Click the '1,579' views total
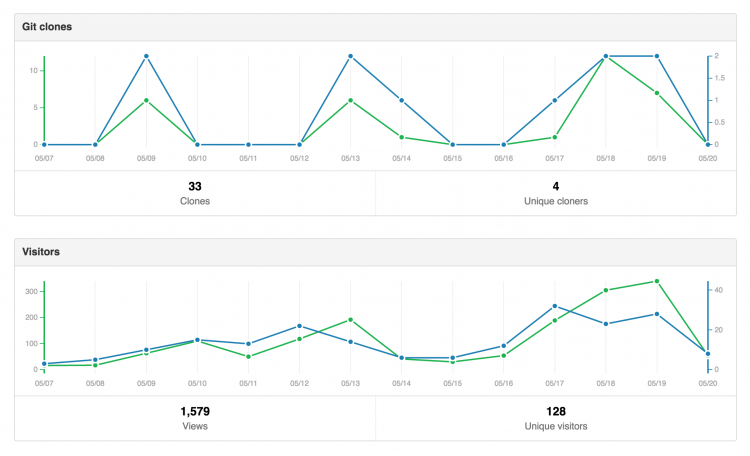The image size is (750, 456). [x=195, y=412]
